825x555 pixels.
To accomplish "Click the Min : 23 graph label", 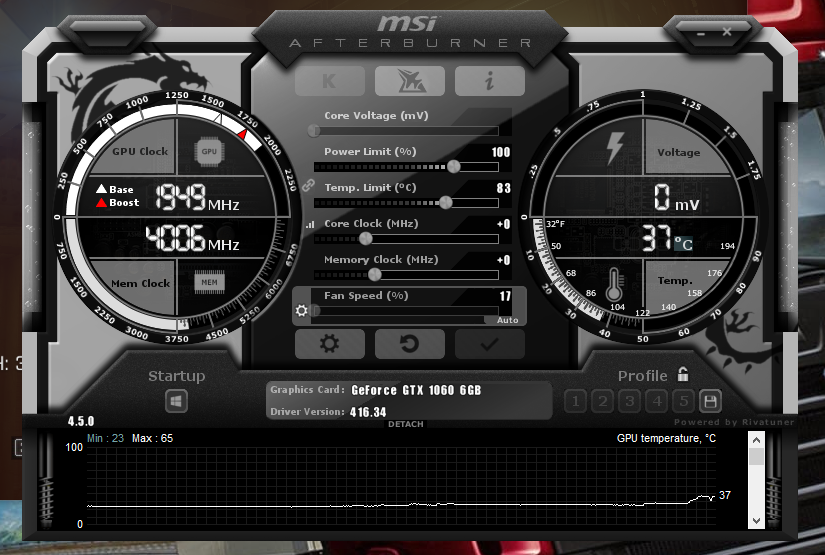I will point(105,438).
